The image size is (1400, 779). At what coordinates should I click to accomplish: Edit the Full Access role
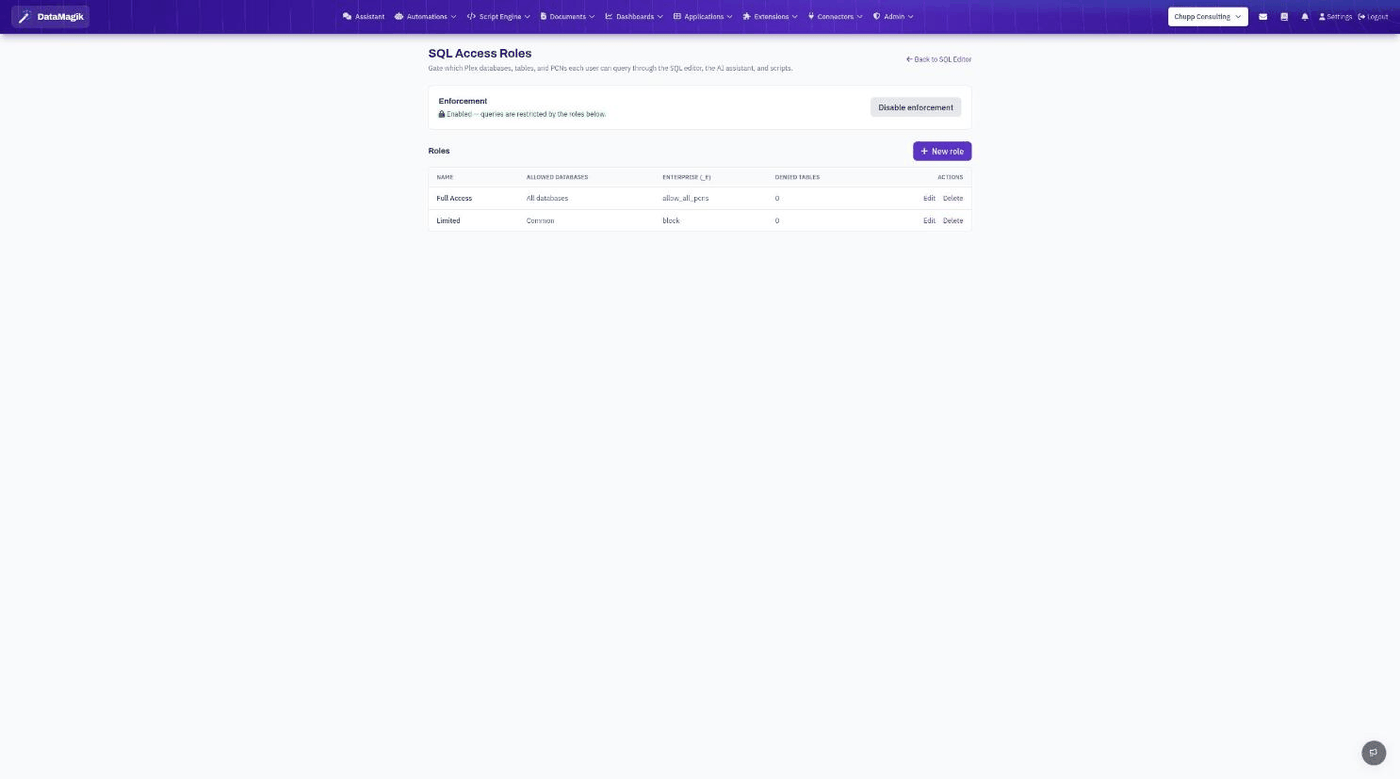coord(929,199)
